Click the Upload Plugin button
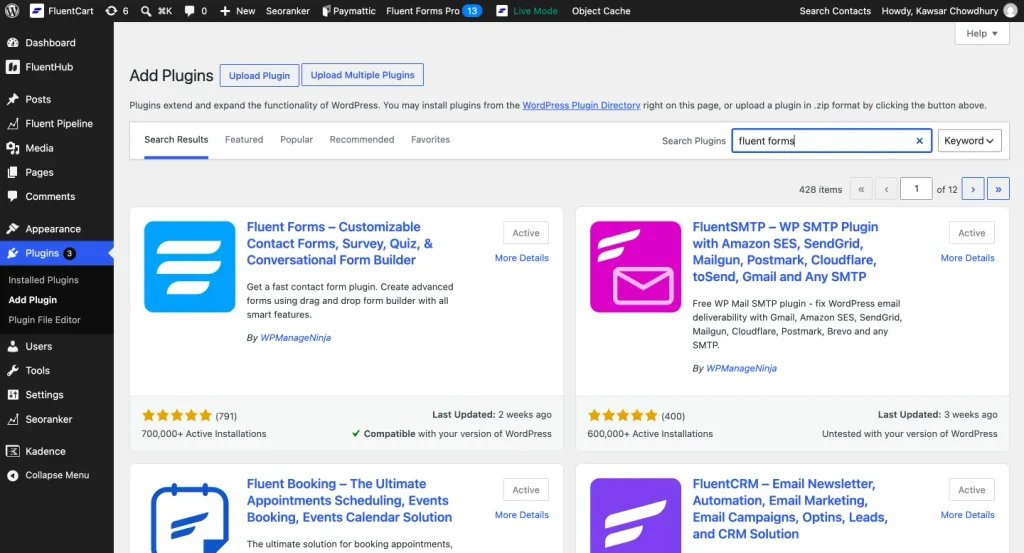This screenshot has height=553, width=1024. [259, 76]
